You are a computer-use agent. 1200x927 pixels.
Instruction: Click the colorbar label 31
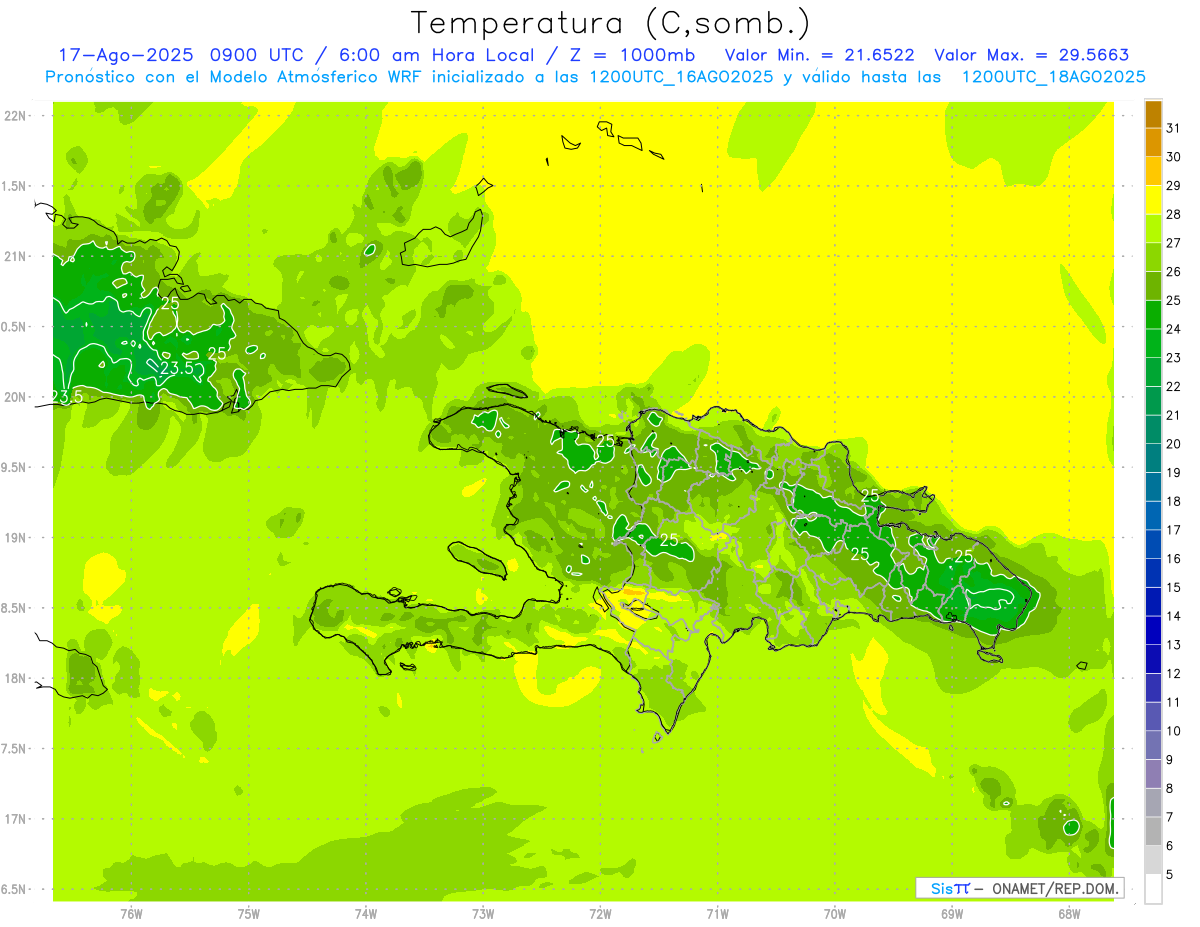click(x=1173, y=128)
